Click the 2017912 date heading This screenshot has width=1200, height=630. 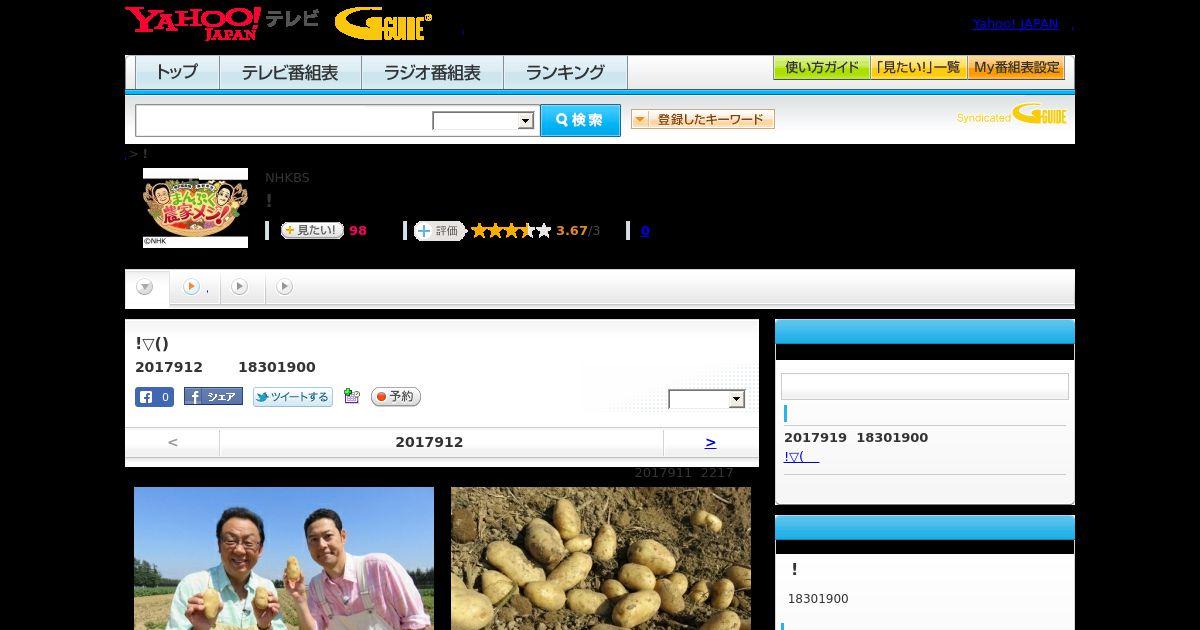coord(429,442)
